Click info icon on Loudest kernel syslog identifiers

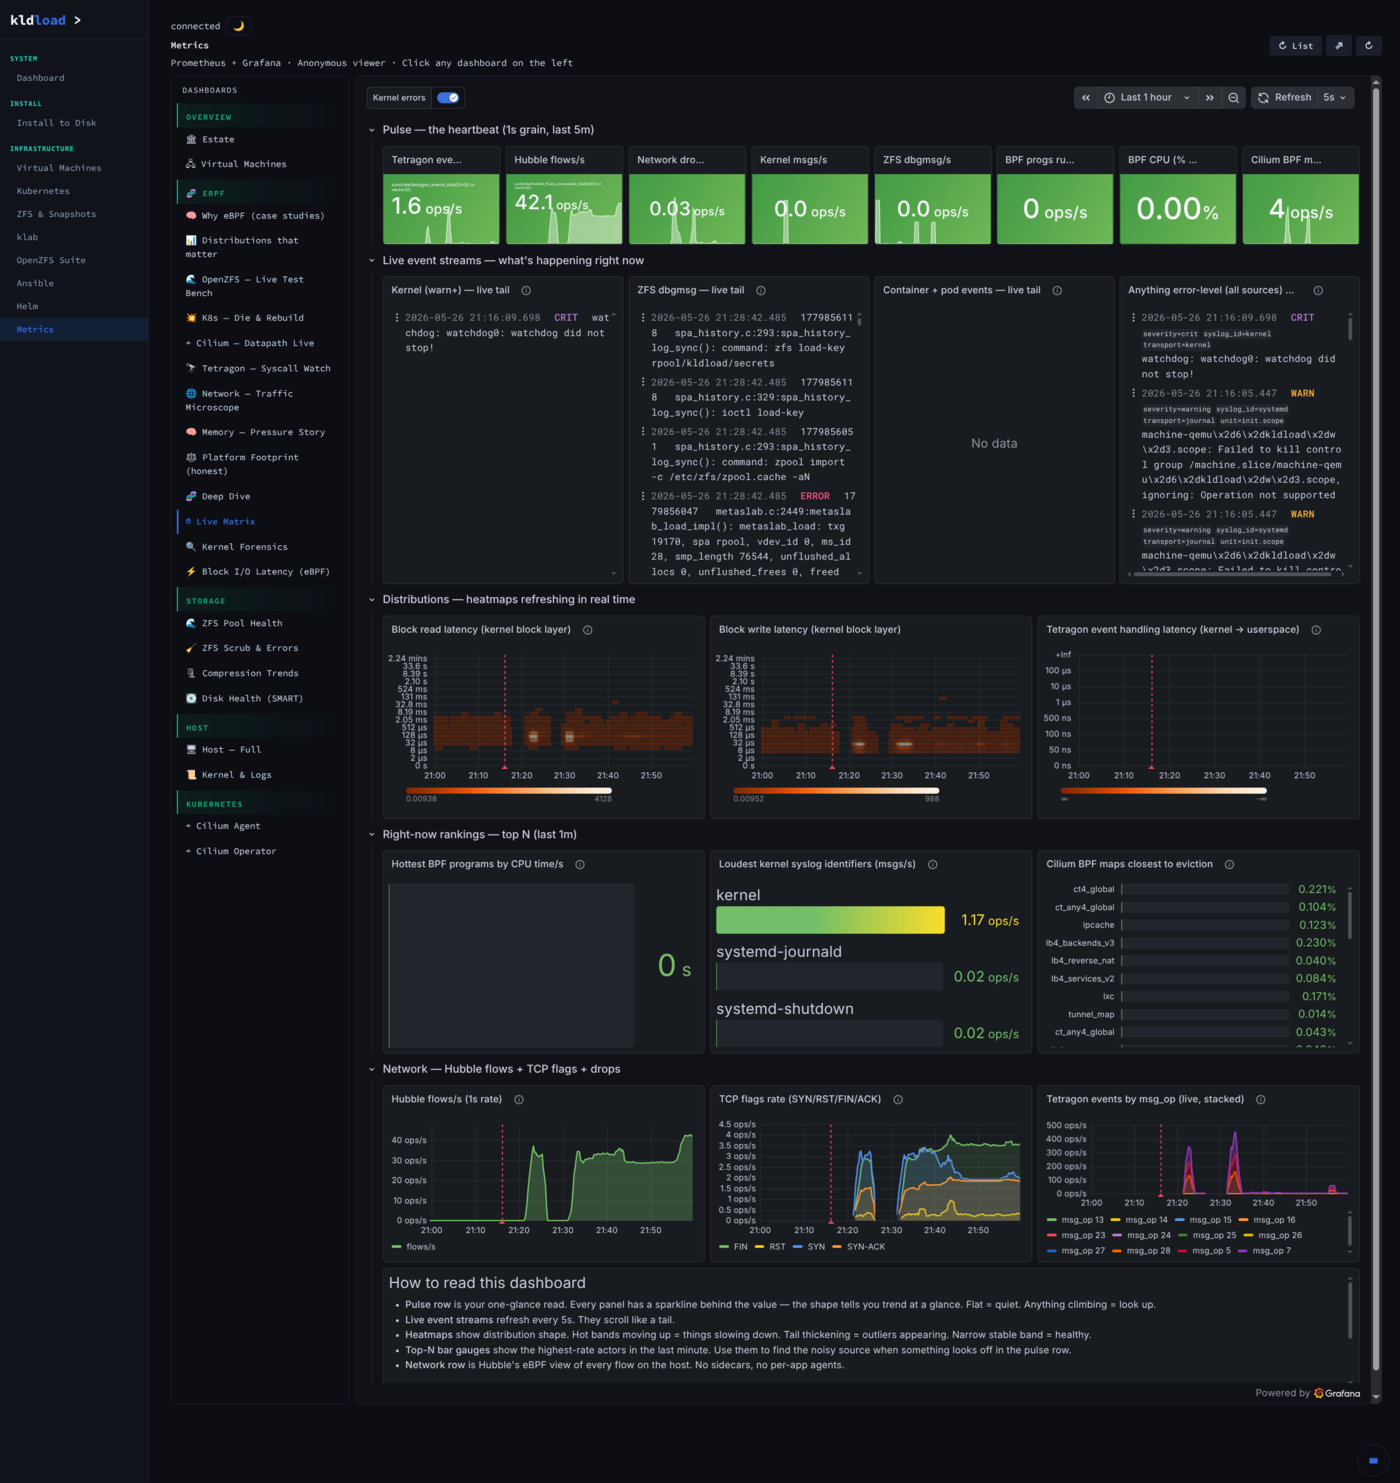pos(933,864)
